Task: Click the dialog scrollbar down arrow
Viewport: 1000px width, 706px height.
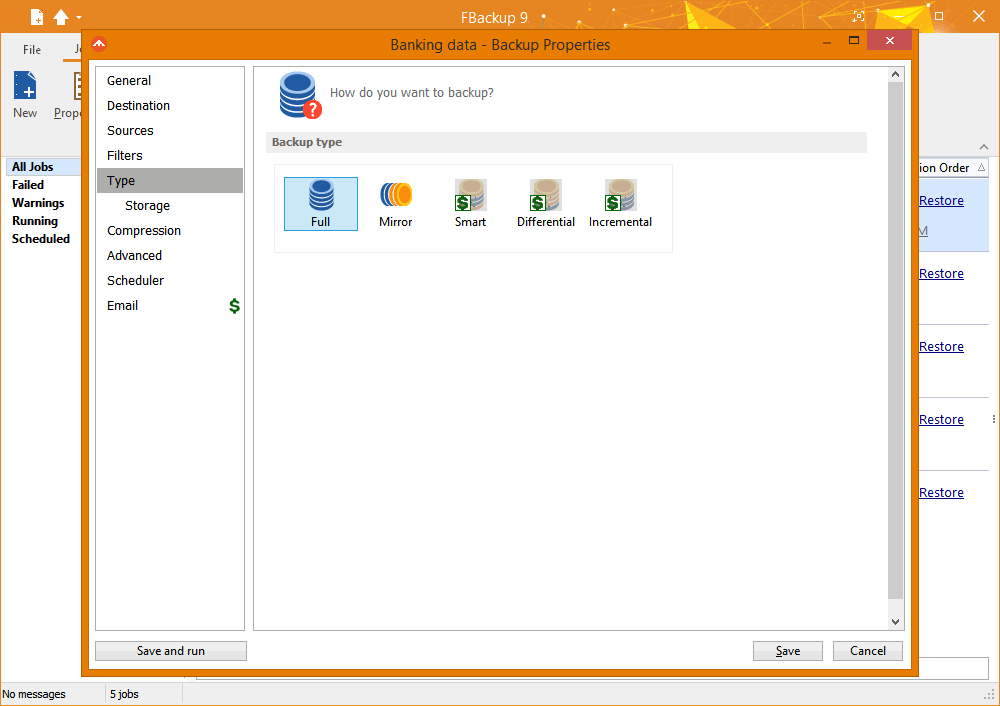Action: coord(895,622)
